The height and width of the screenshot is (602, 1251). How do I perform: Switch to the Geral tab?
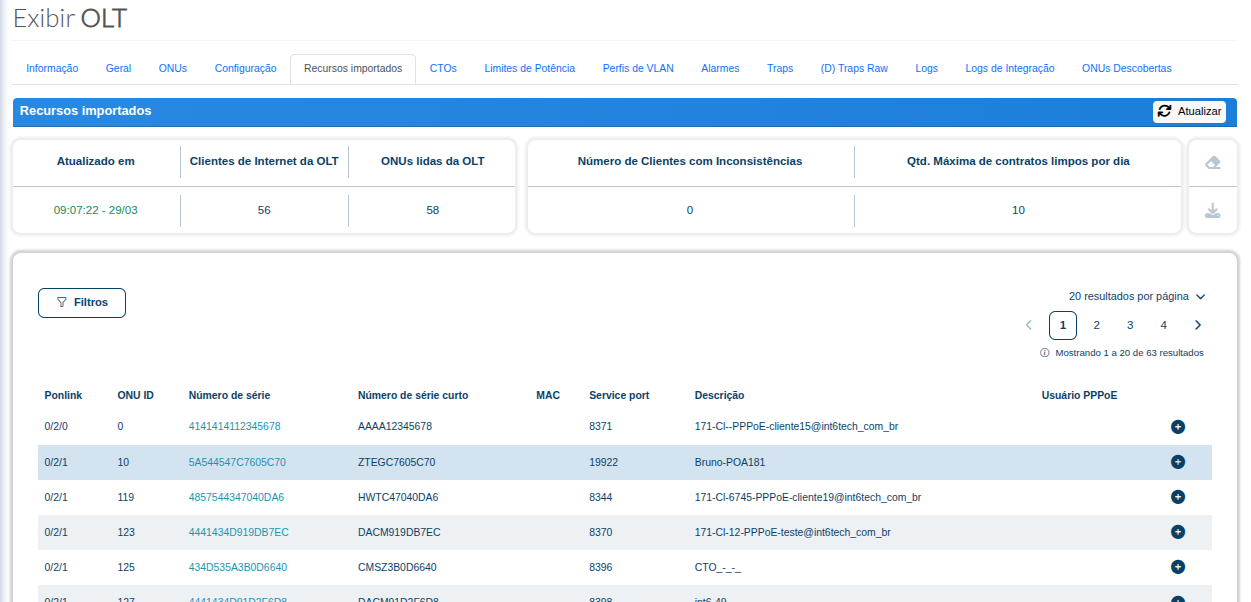point(118,69)
